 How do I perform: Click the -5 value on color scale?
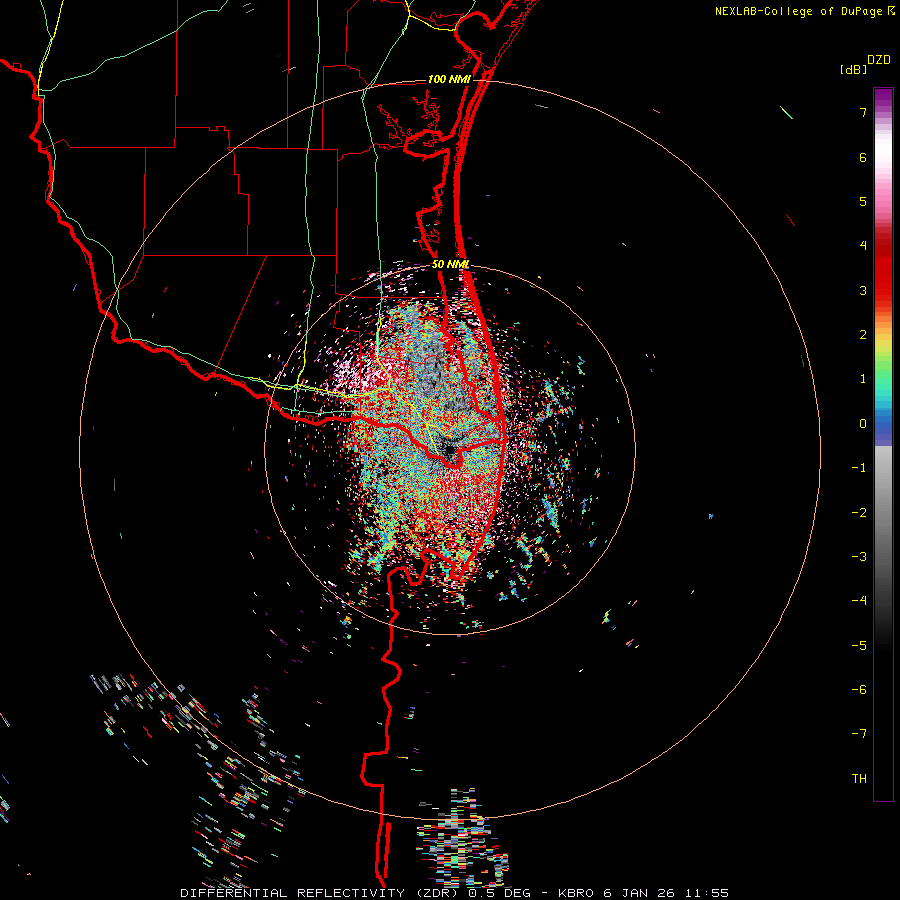coord(859,646)
